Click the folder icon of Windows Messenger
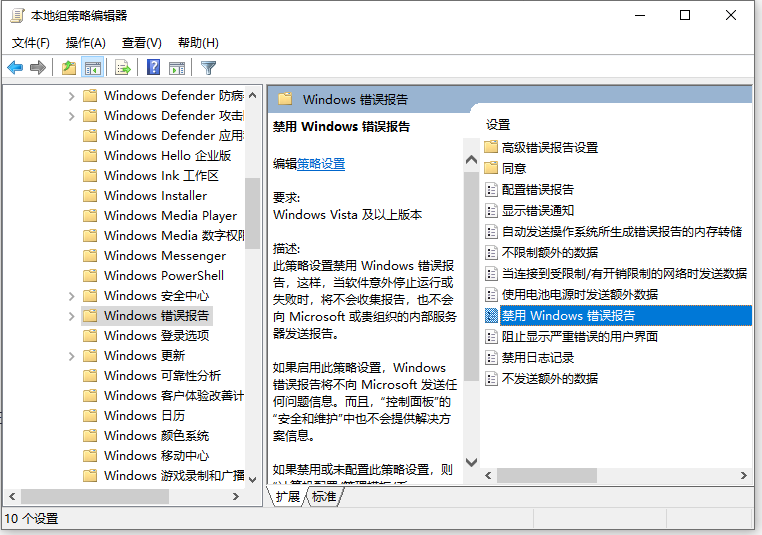Image resolution: width=762 pixels, height=535 pixels. pyautogui.click(x=90, y=256)
